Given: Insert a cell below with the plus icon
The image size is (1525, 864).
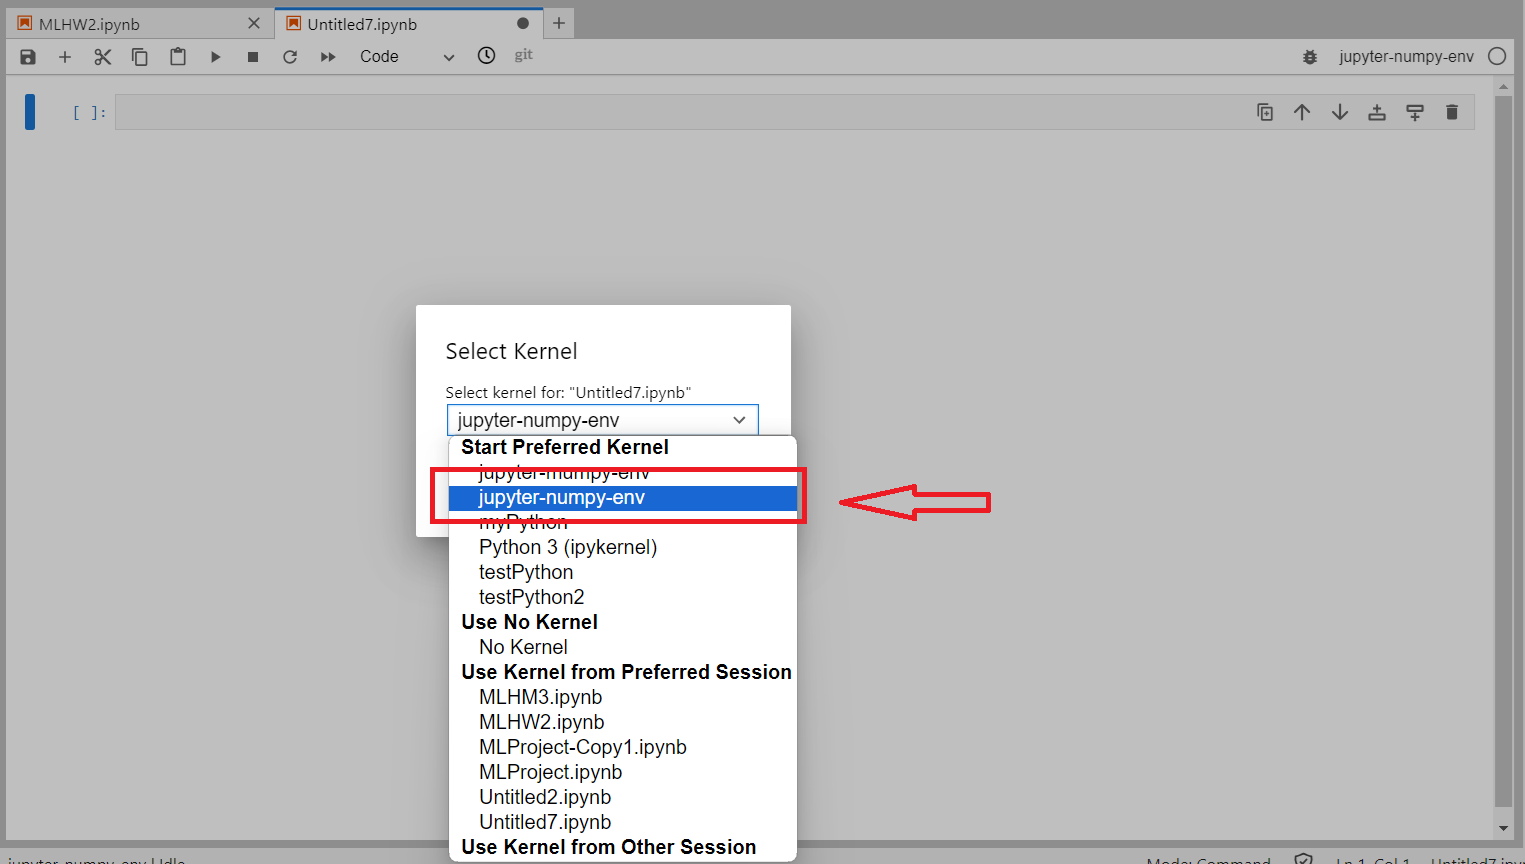Looking at the screenshot, I should [x=65, y=57].
